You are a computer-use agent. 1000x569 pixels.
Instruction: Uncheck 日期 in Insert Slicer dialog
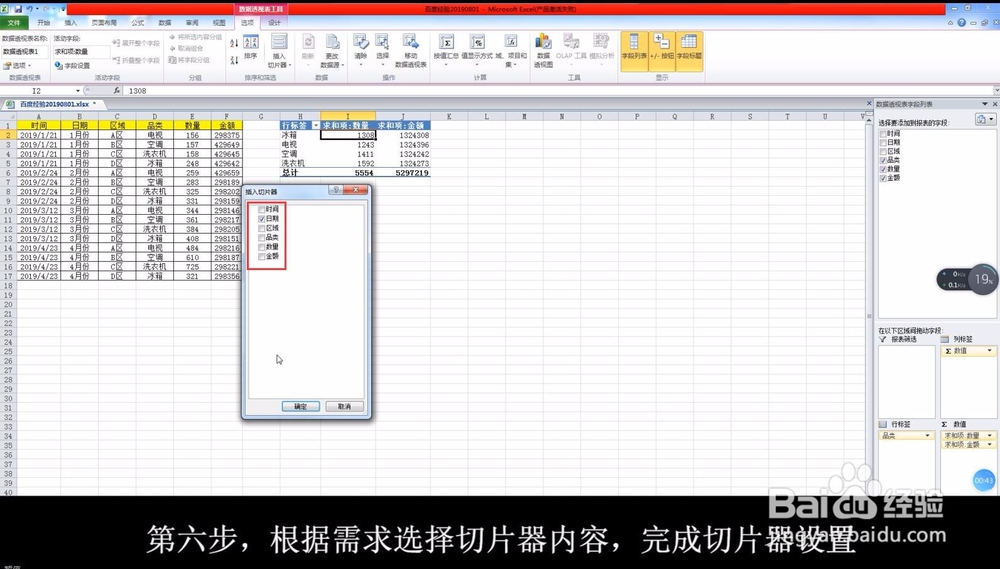point(261,219)
